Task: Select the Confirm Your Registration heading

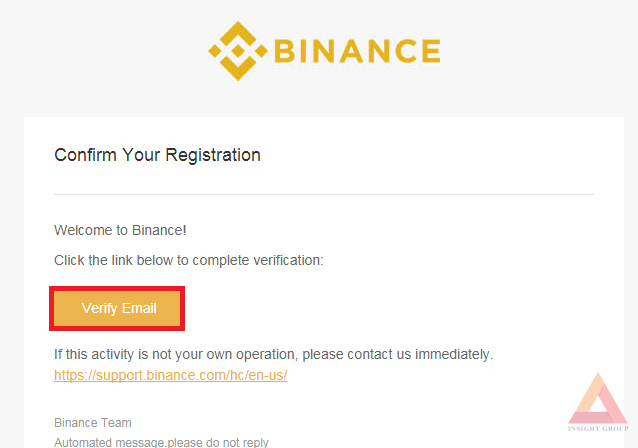Action: 157,155
